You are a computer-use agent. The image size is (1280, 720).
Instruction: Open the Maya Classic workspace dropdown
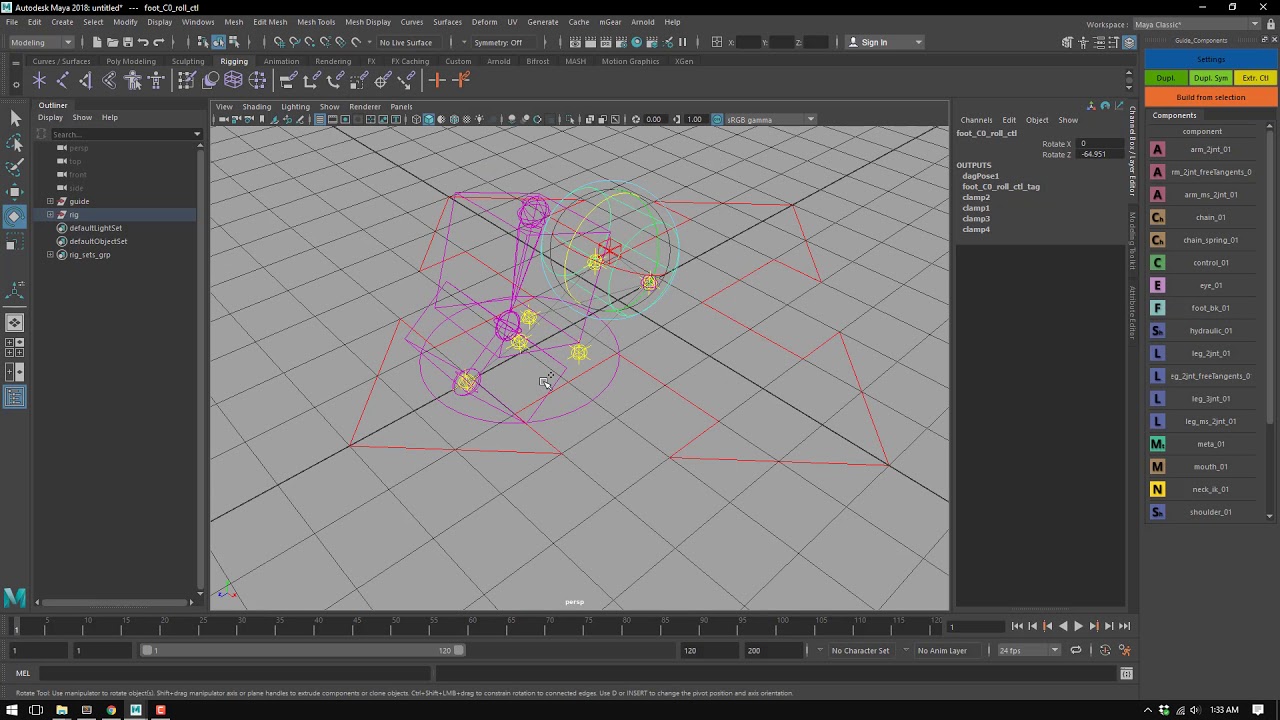[x=1197, y=24]
